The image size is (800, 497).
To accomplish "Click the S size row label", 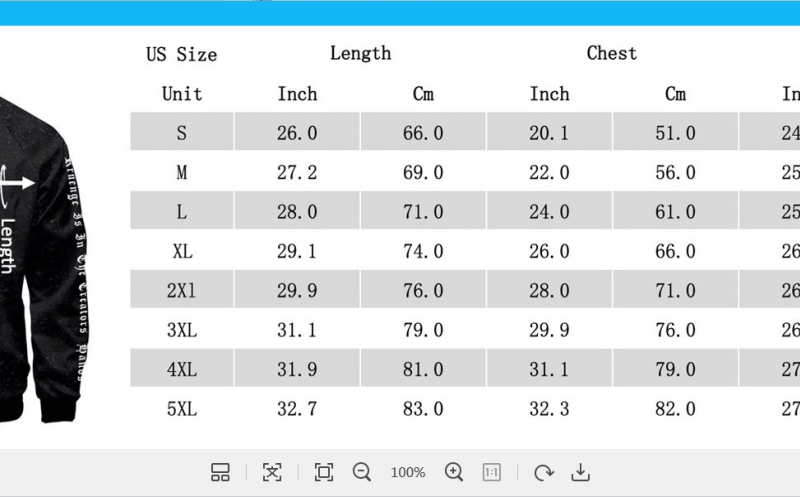I will click(x=182, y=133).
